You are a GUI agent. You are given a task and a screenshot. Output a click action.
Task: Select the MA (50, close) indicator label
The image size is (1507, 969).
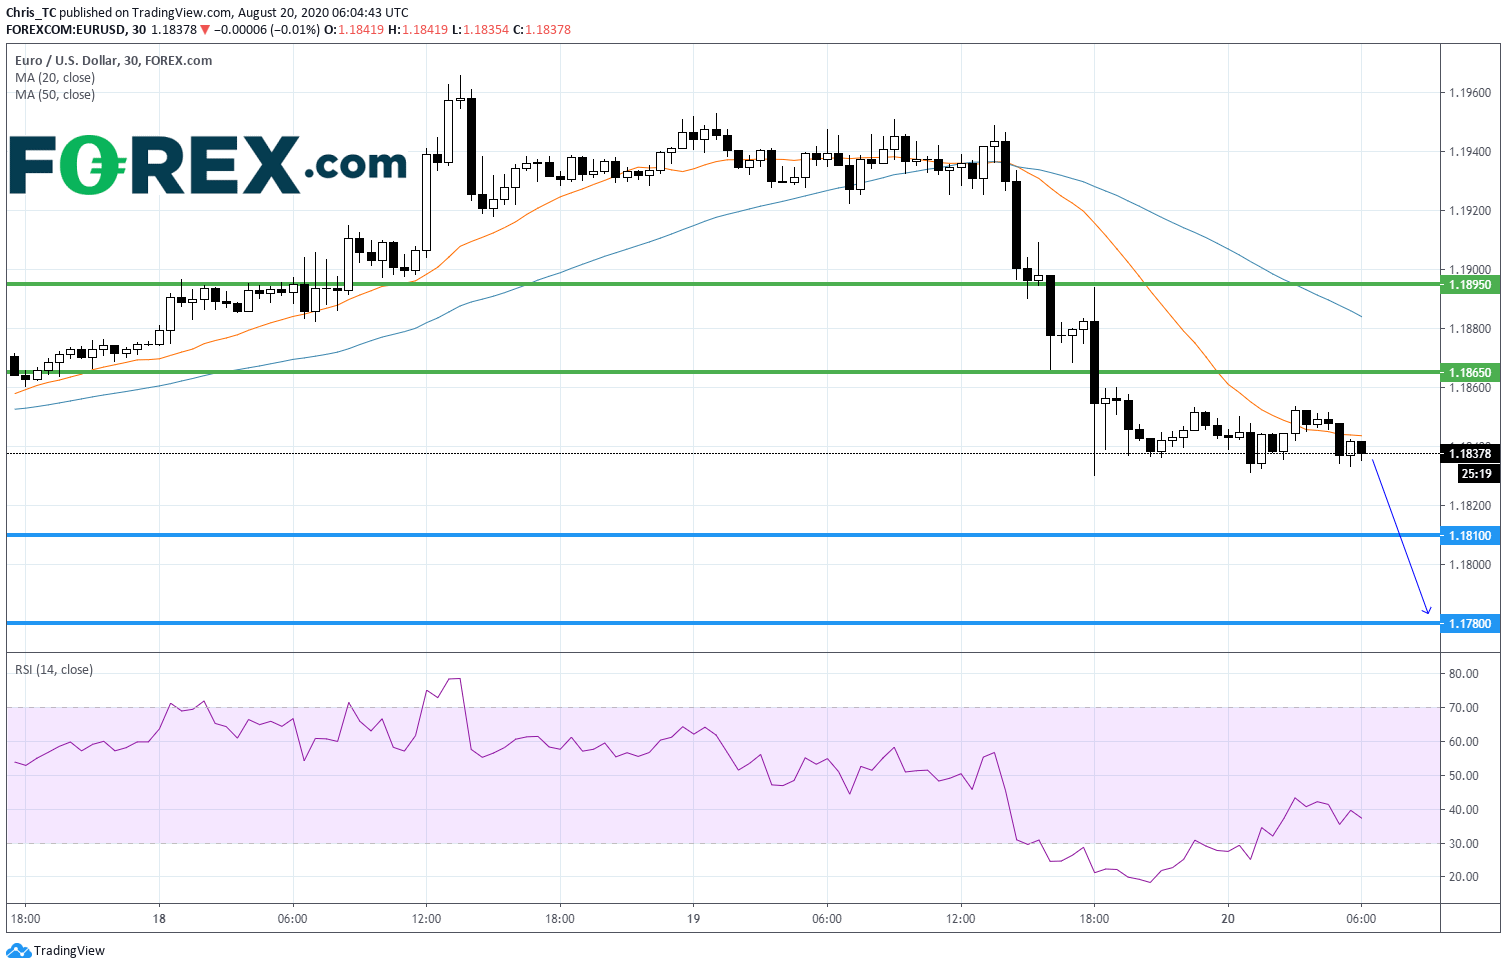point(55,94)
